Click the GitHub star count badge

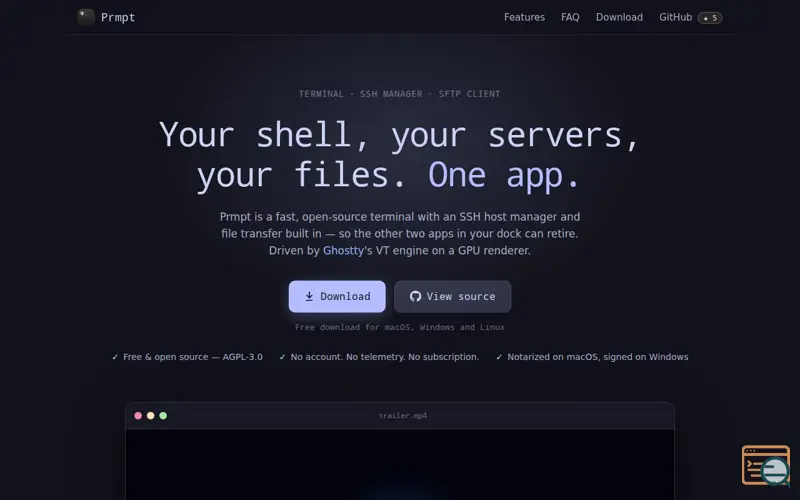coord(710,18)
